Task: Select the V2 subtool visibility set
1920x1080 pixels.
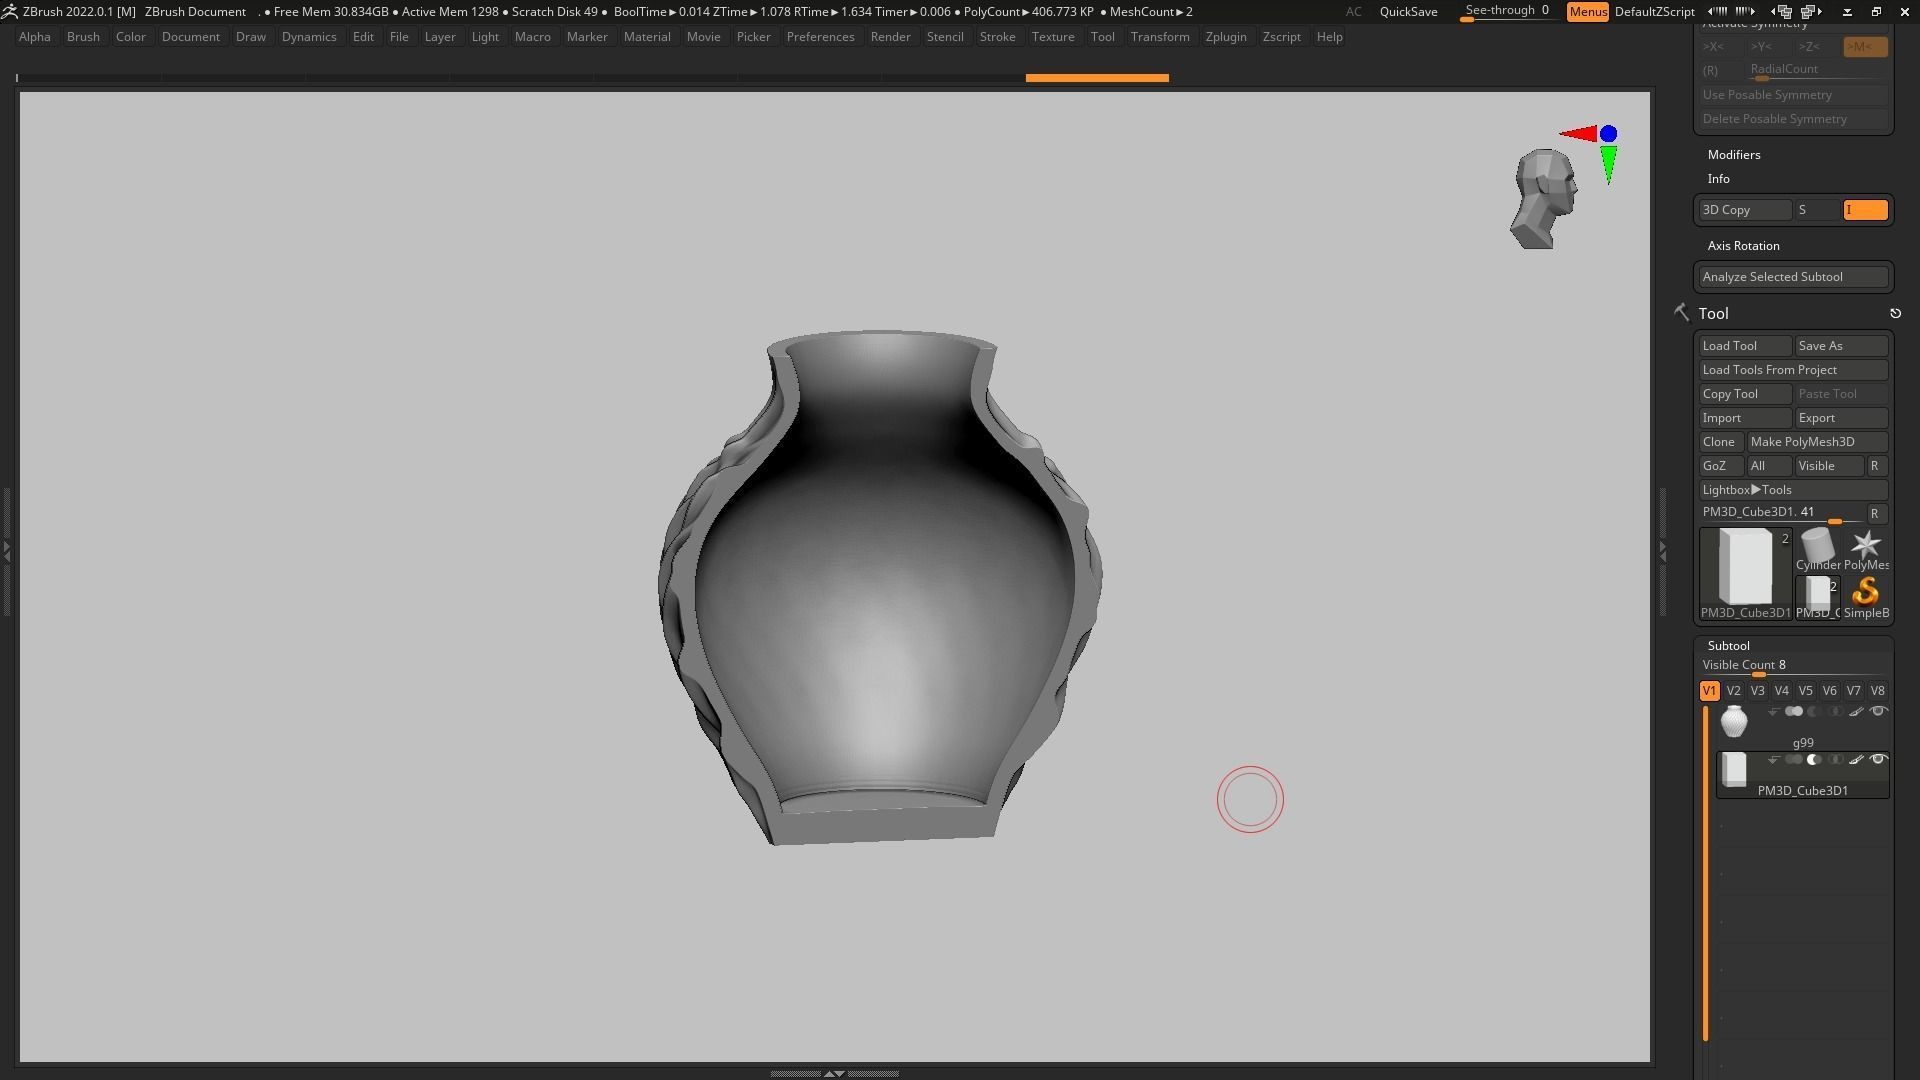Action: click(x=1733, y=691)
